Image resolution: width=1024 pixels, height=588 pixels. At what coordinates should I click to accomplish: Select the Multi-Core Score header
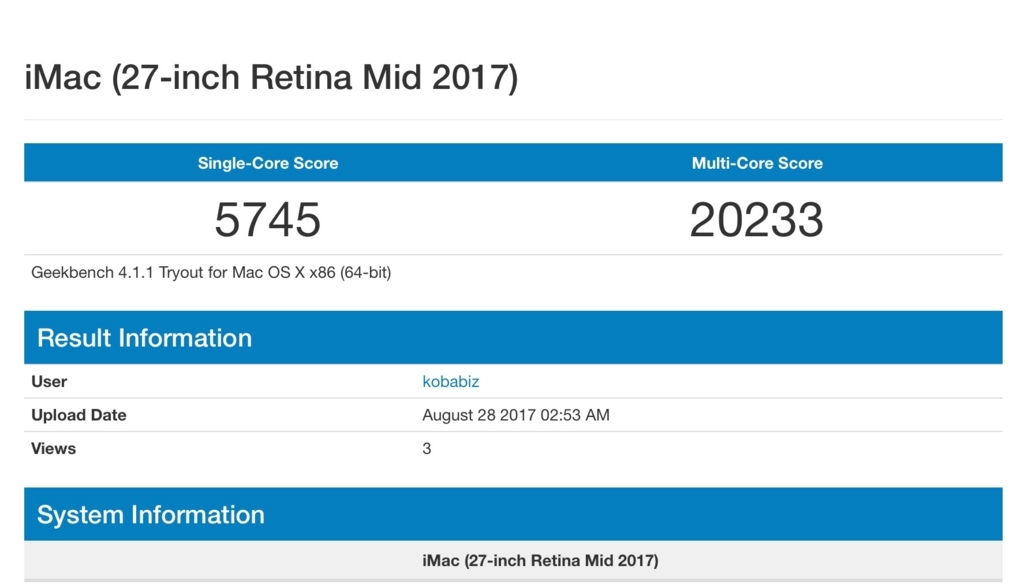[x=757, y=163]
